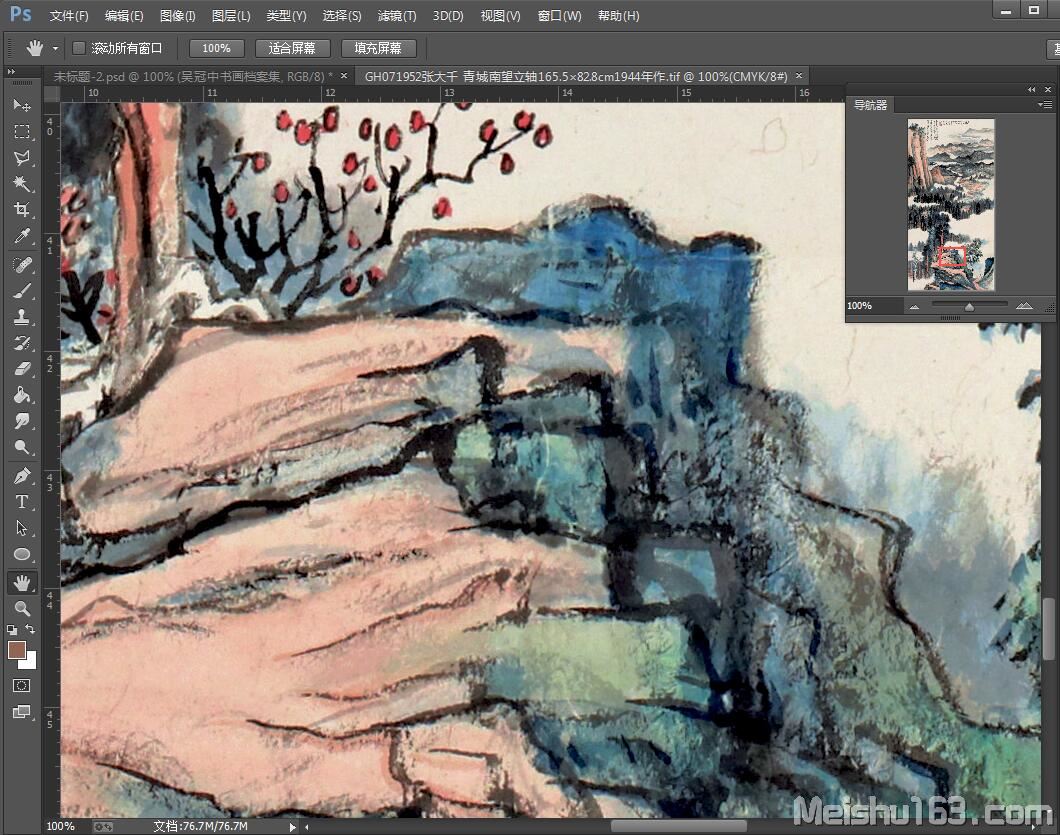The height and width of the screenshot is (835, 1060).
Task: Open the 窗口(W) menu
Action: (559, 16)
